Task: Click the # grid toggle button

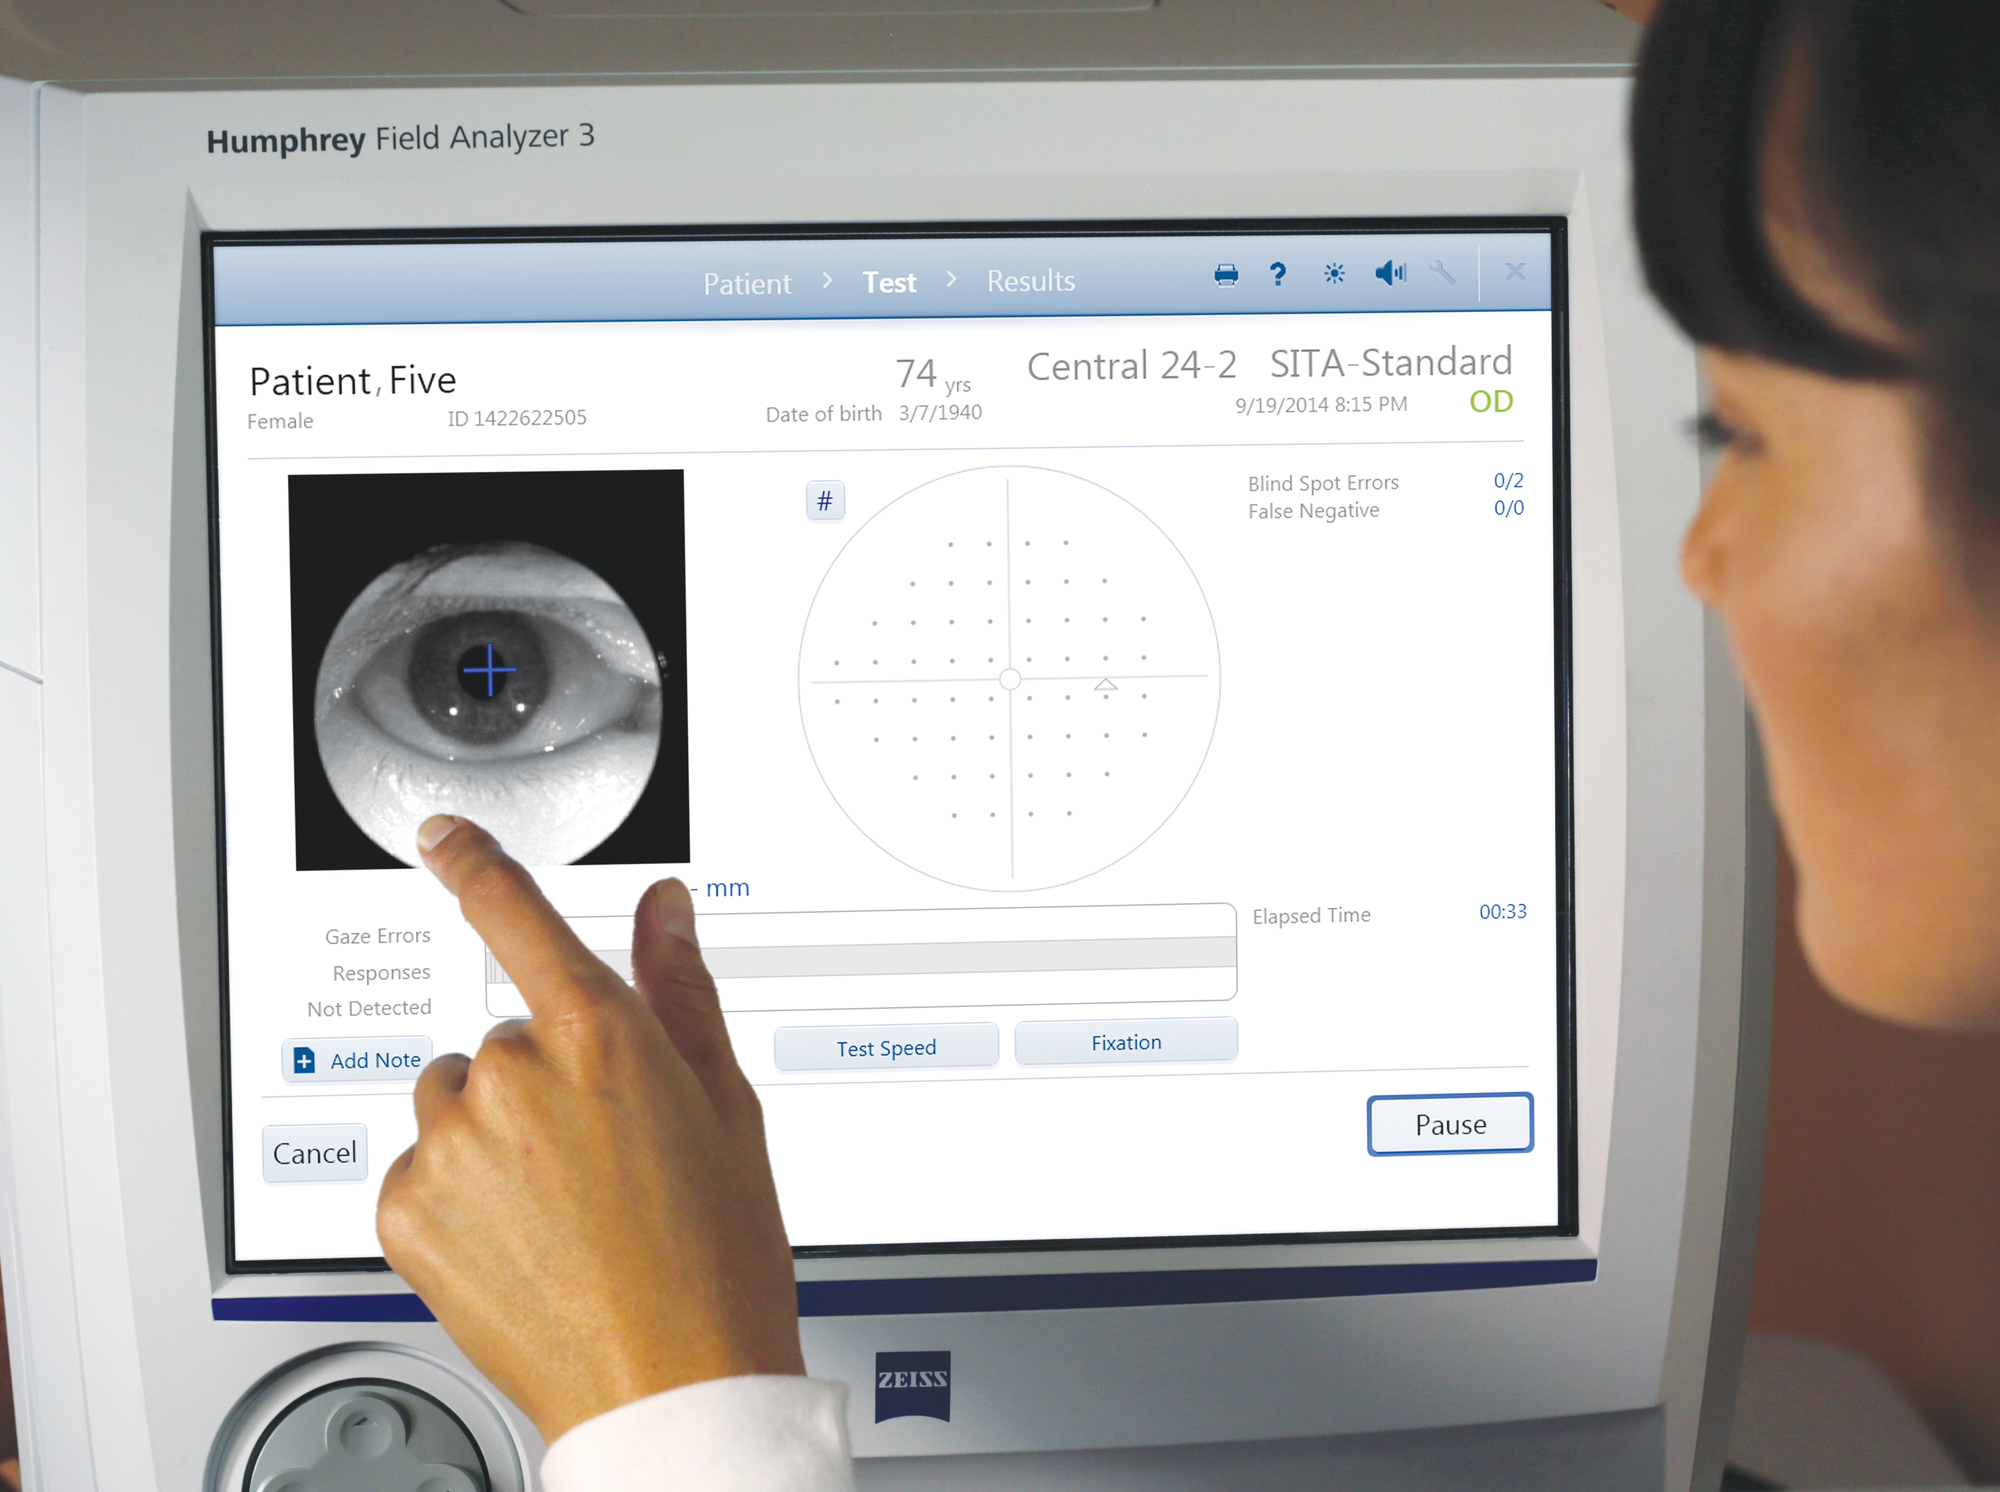Action: pyautogui.click(x=825, y=501)
